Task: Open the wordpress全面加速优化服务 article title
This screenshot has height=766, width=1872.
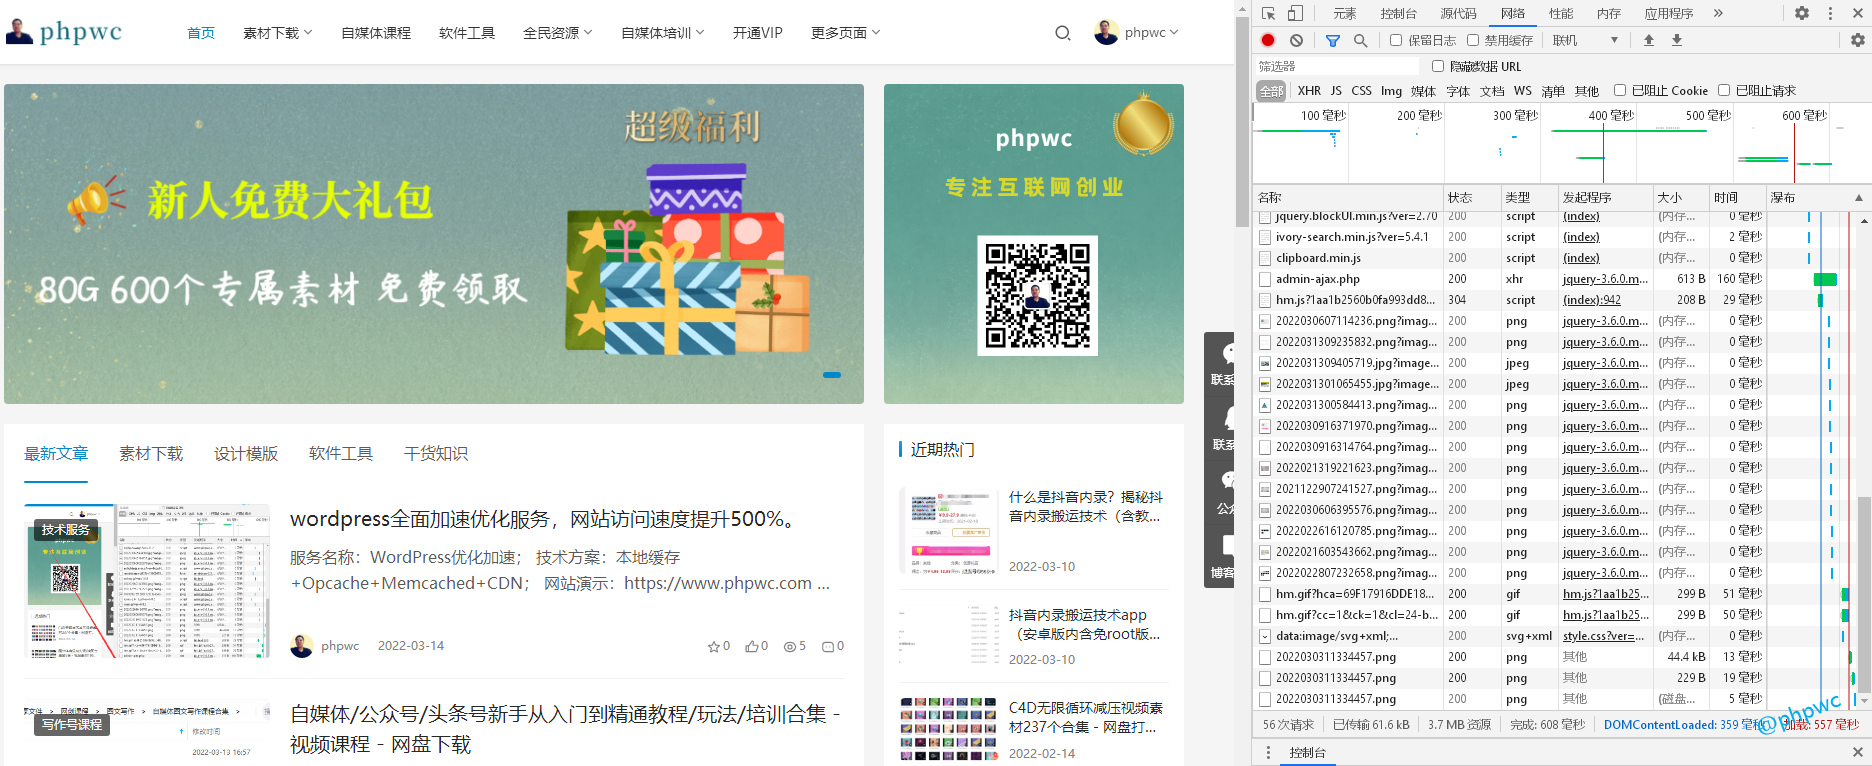Action: click(x=546, y=519)
